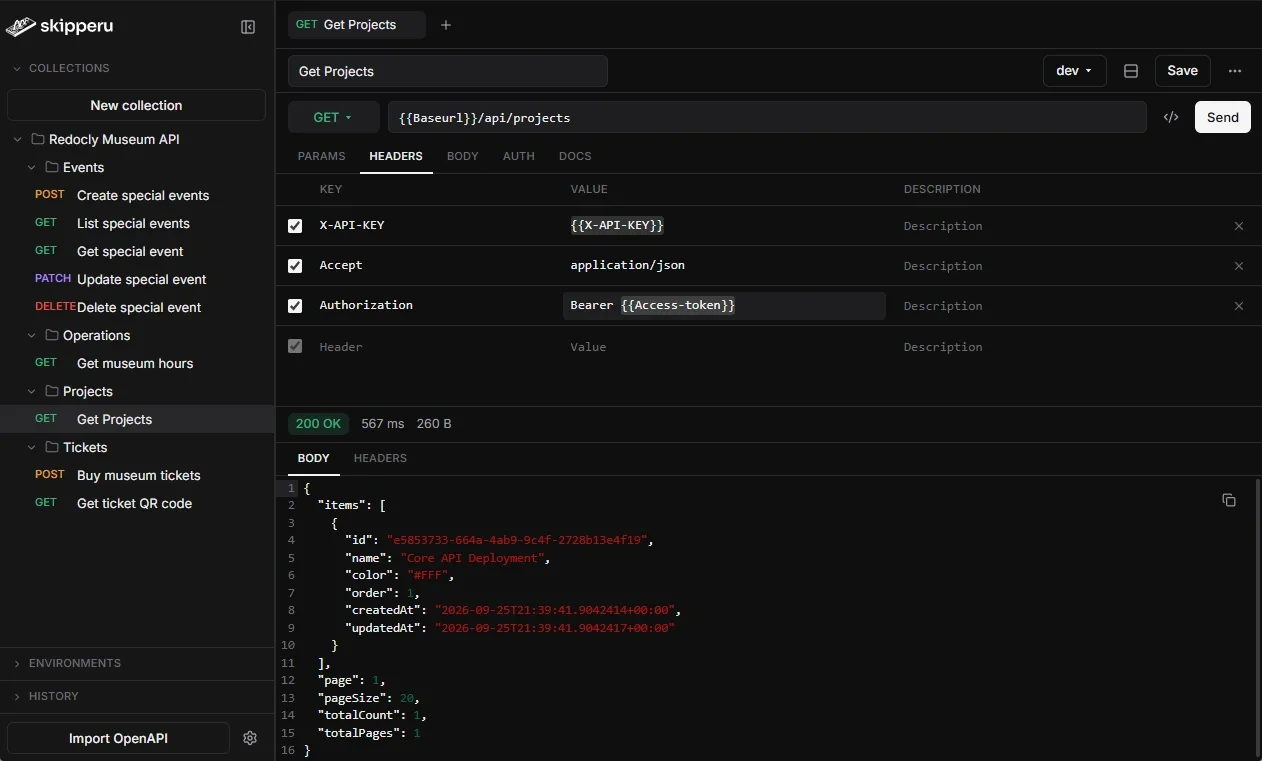The height and width of the screenshot is (761, 1262).
Task: Click the request name field Get Projects
Action: (448, 71)
